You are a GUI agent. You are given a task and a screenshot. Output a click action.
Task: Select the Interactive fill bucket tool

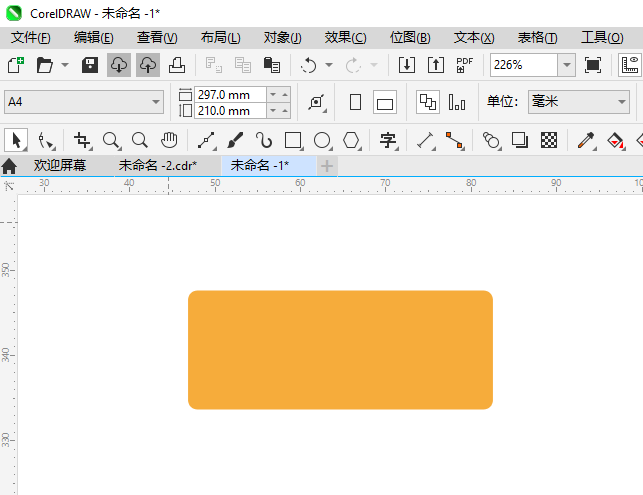(x=616, y=141)
